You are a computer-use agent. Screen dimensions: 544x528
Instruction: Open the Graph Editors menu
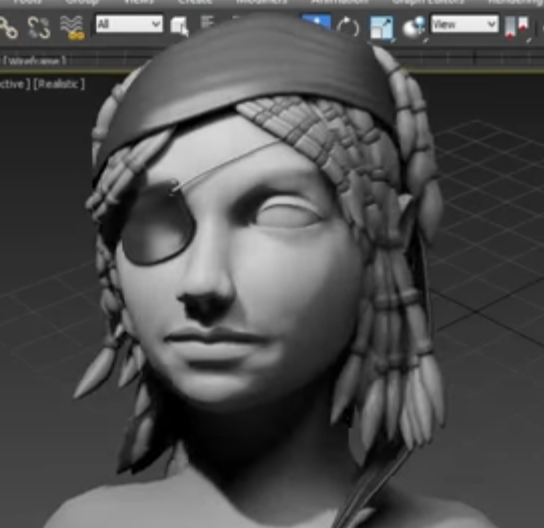coord(428,2)
